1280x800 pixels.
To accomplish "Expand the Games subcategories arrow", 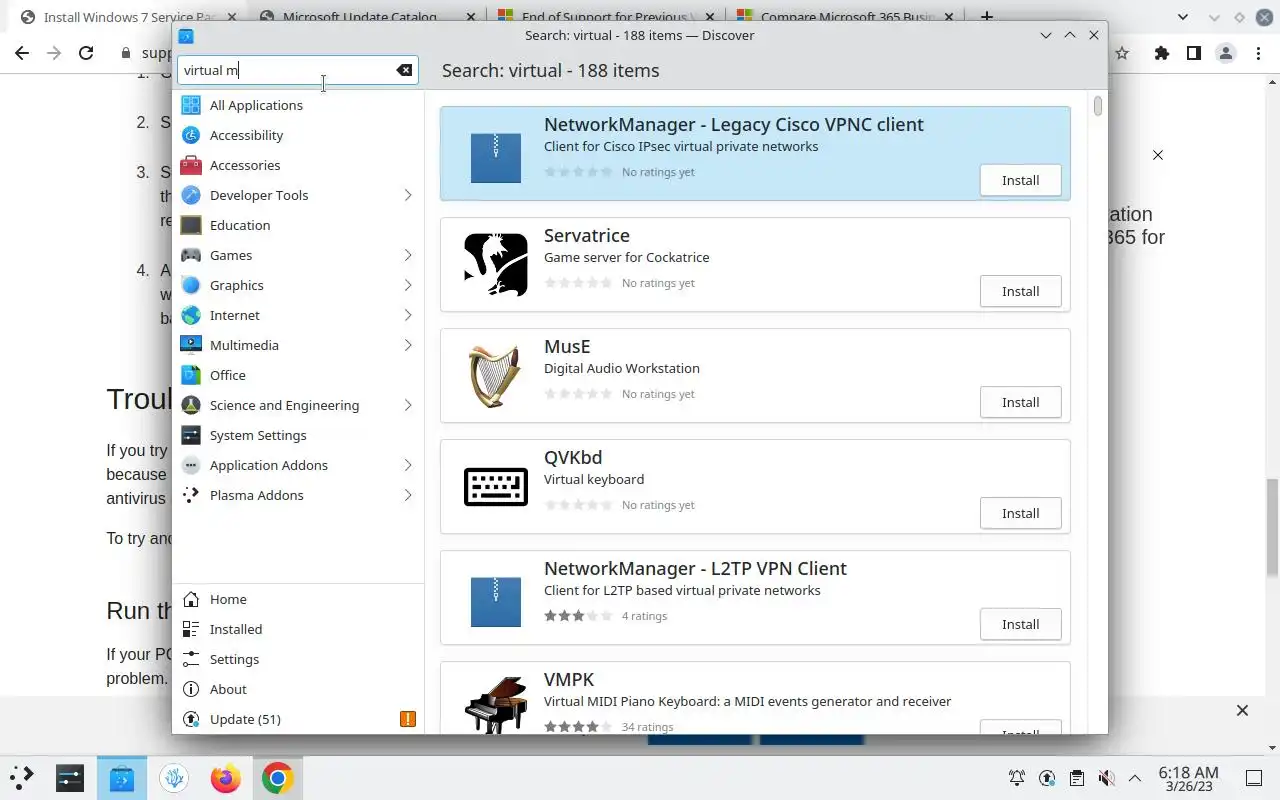I will (408, 255).
